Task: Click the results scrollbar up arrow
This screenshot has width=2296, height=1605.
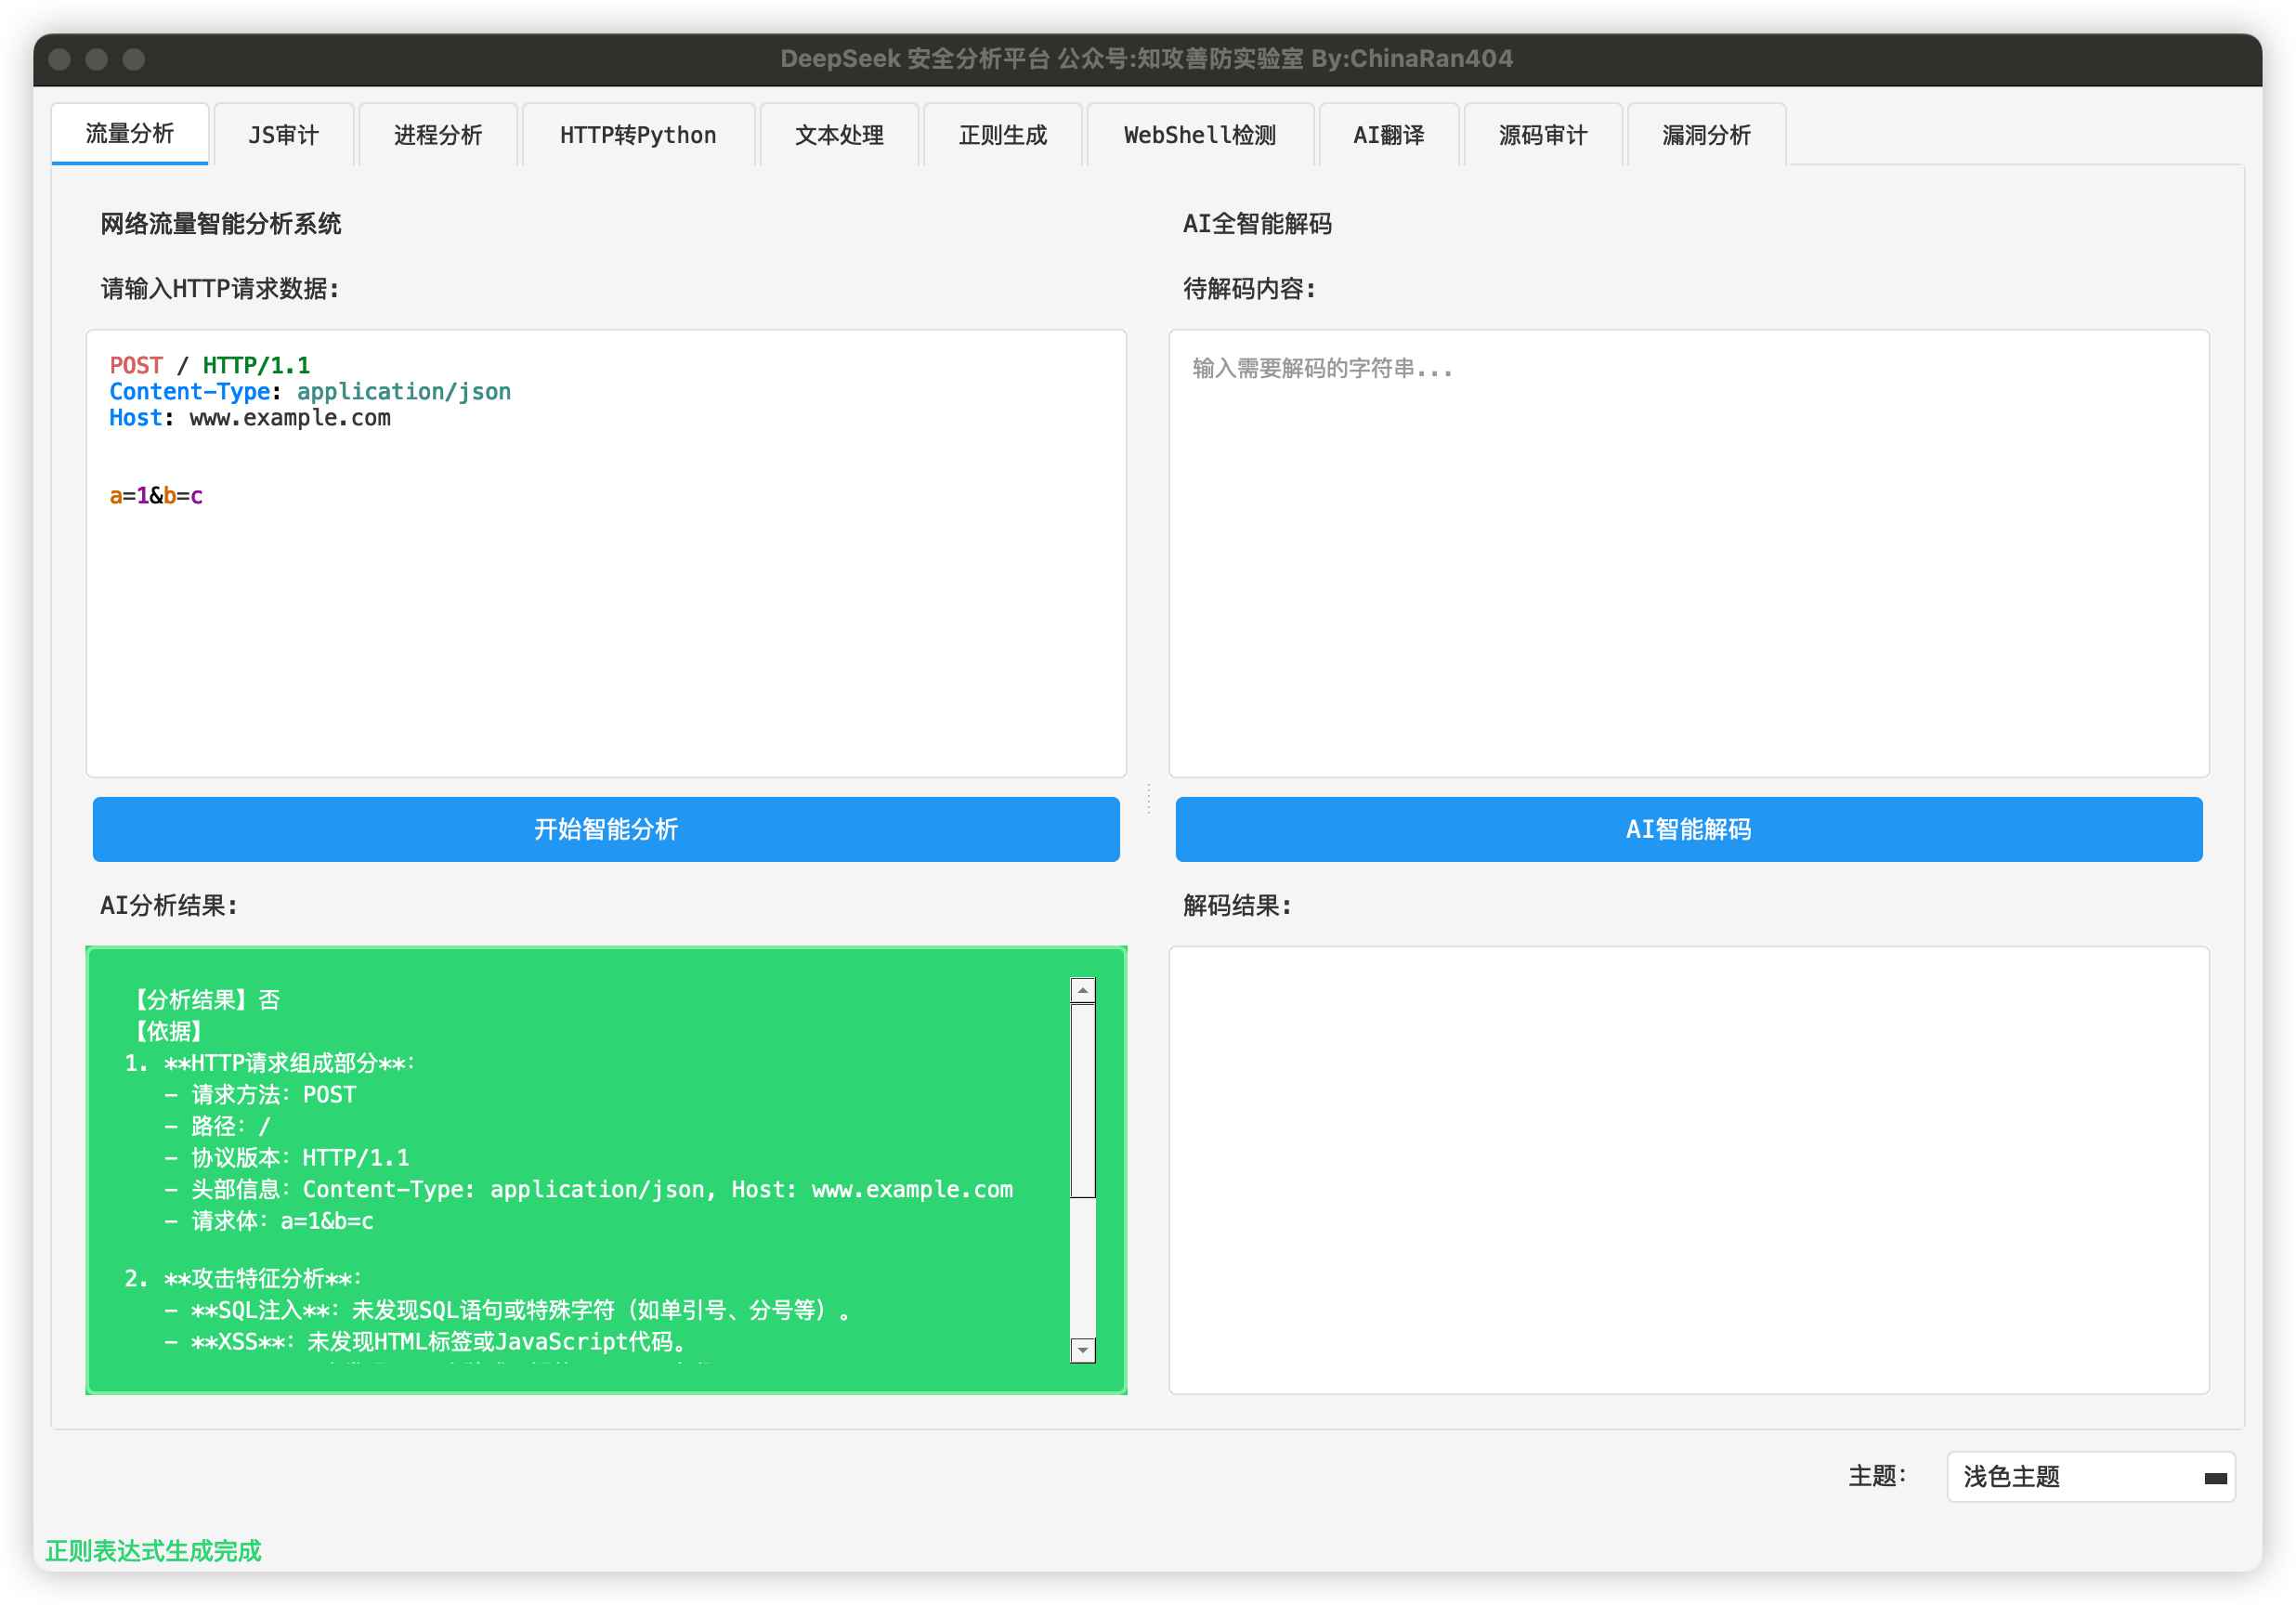Action: point(1082,990)
